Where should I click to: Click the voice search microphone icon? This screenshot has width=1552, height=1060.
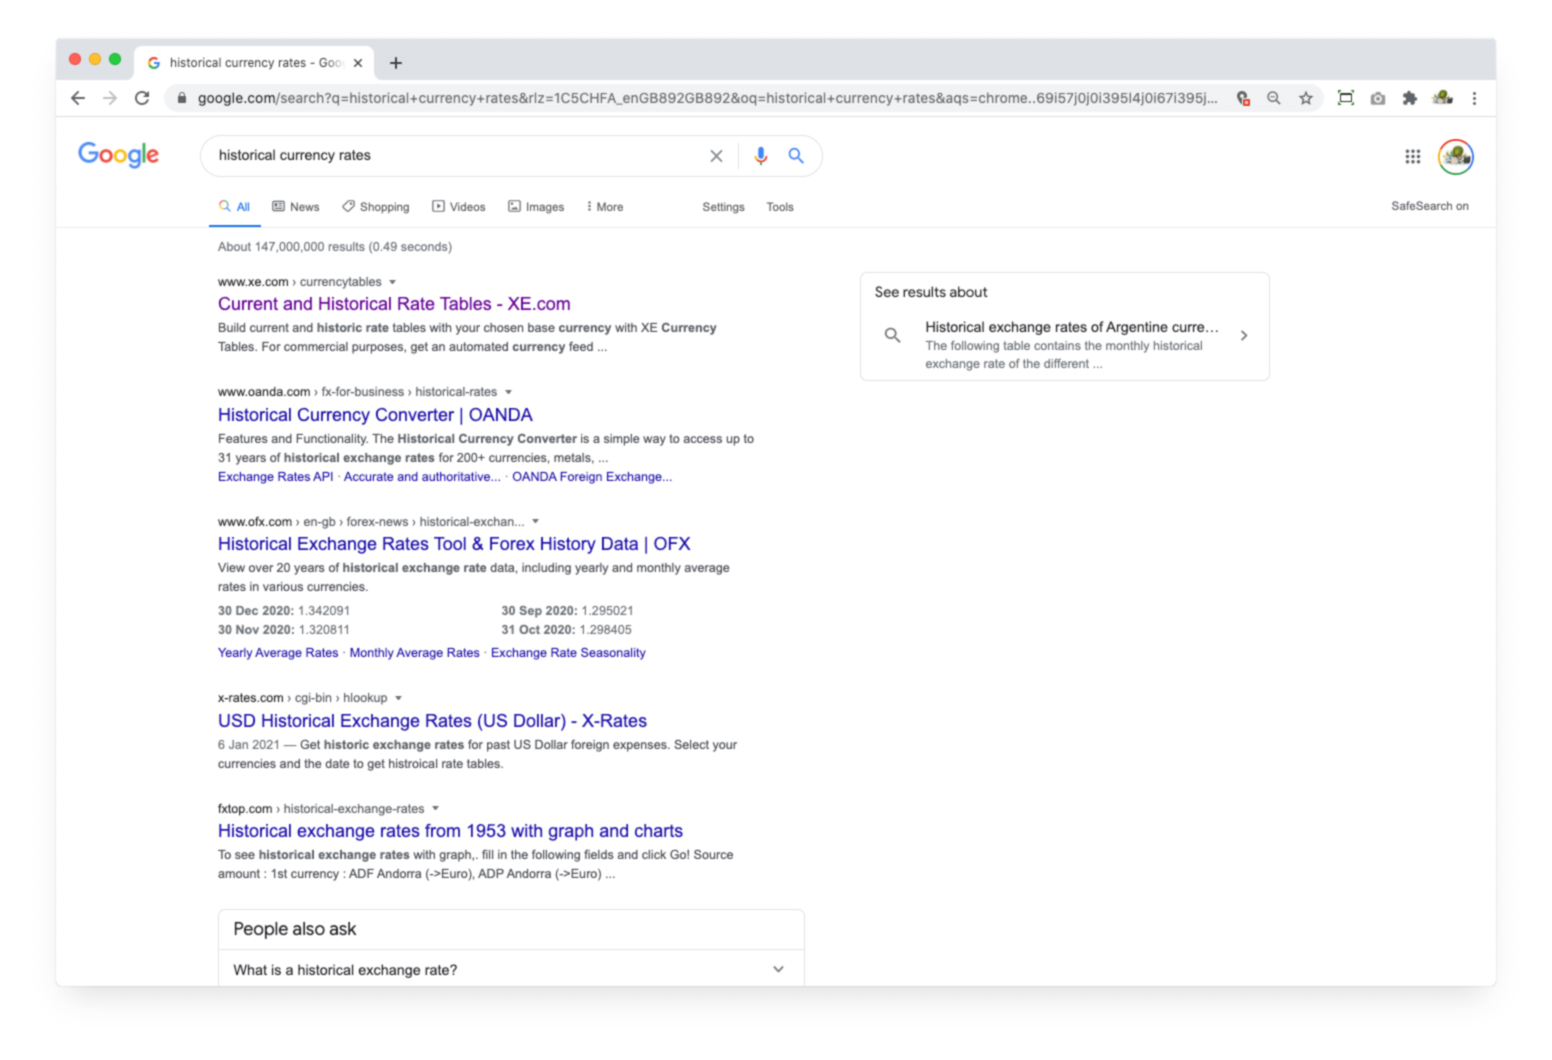pos(760,156)
